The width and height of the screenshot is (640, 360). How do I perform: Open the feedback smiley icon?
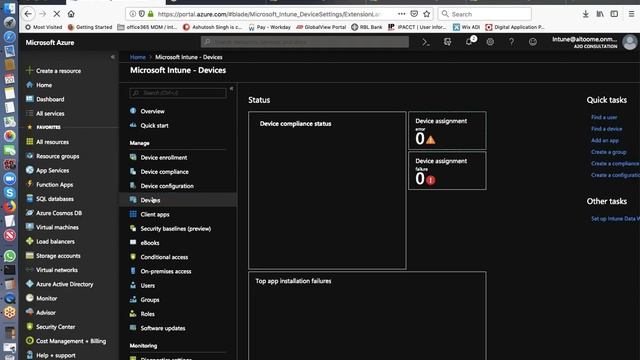pyautogui.click(x=533, y=42)
